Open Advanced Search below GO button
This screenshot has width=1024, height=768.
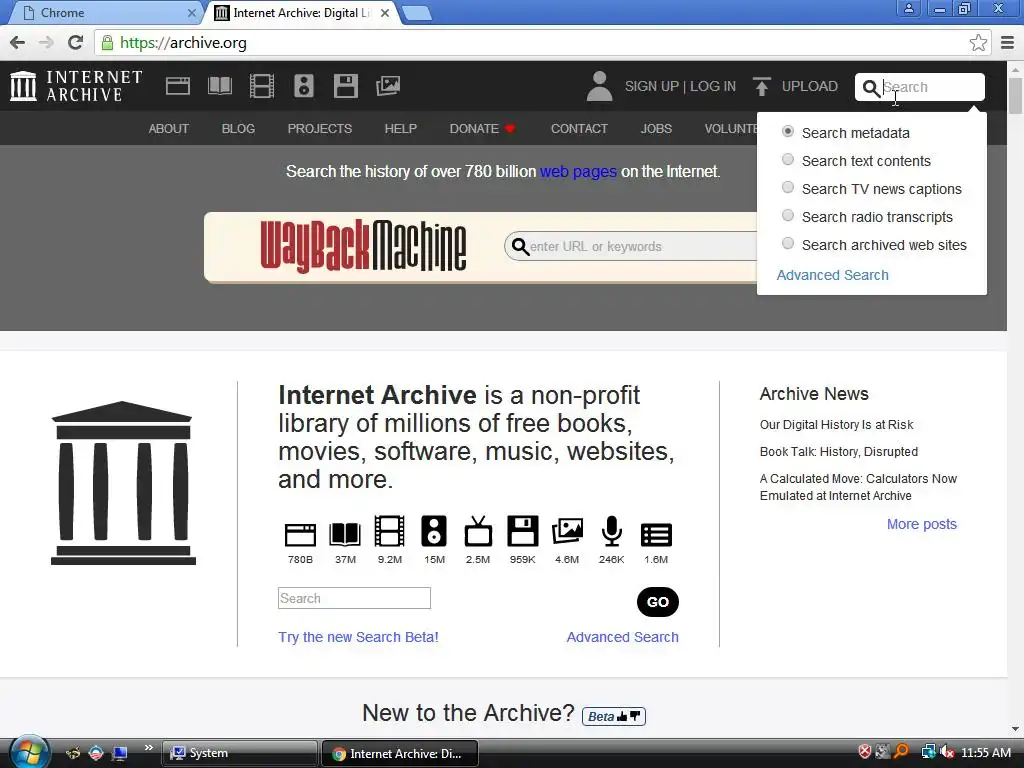622,637
